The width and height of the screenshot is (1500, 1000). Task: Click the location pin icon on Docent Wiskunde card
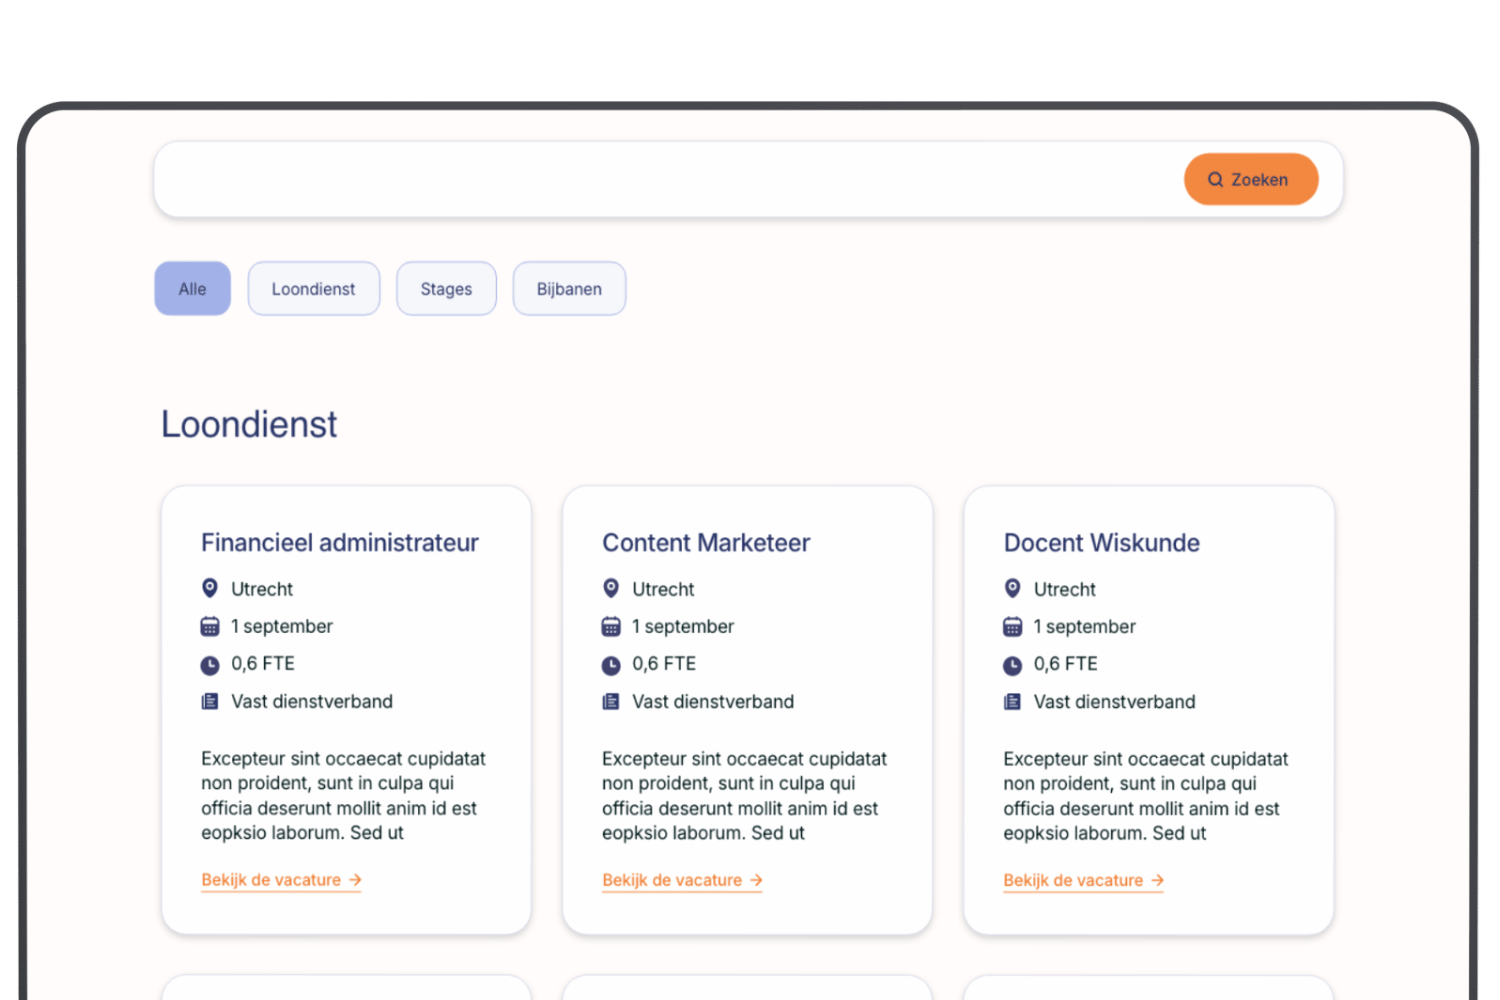click(x=1012, y=588)
